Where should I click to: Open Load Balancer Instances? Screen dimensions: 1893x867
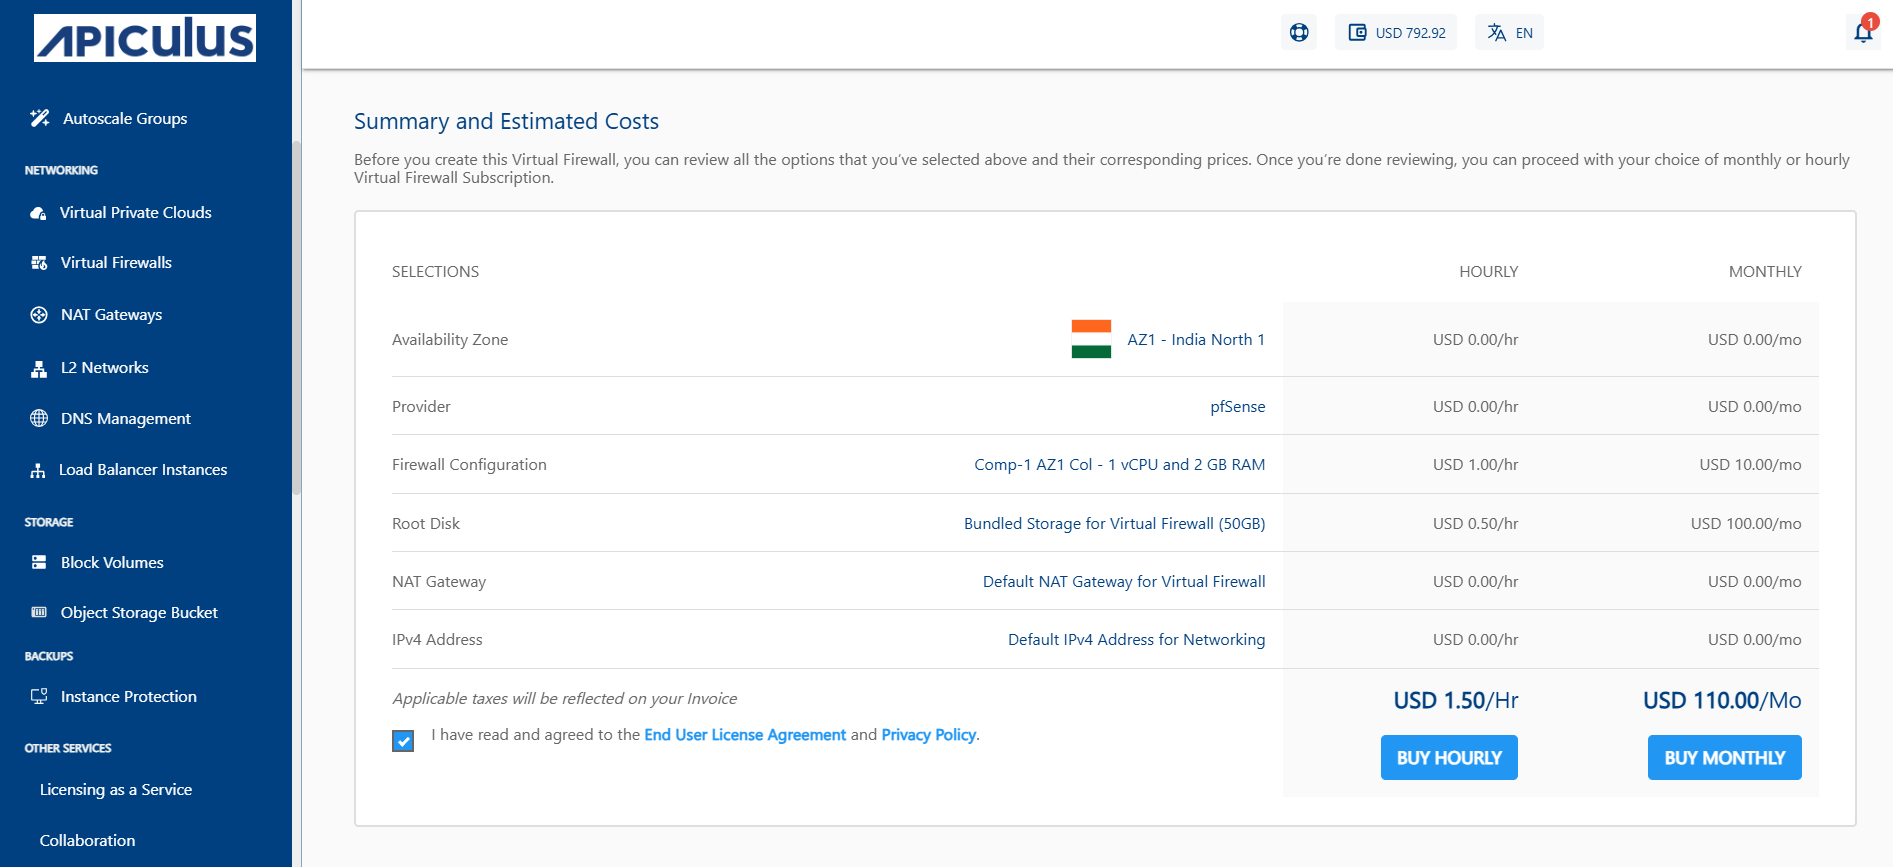coord(143,470)
